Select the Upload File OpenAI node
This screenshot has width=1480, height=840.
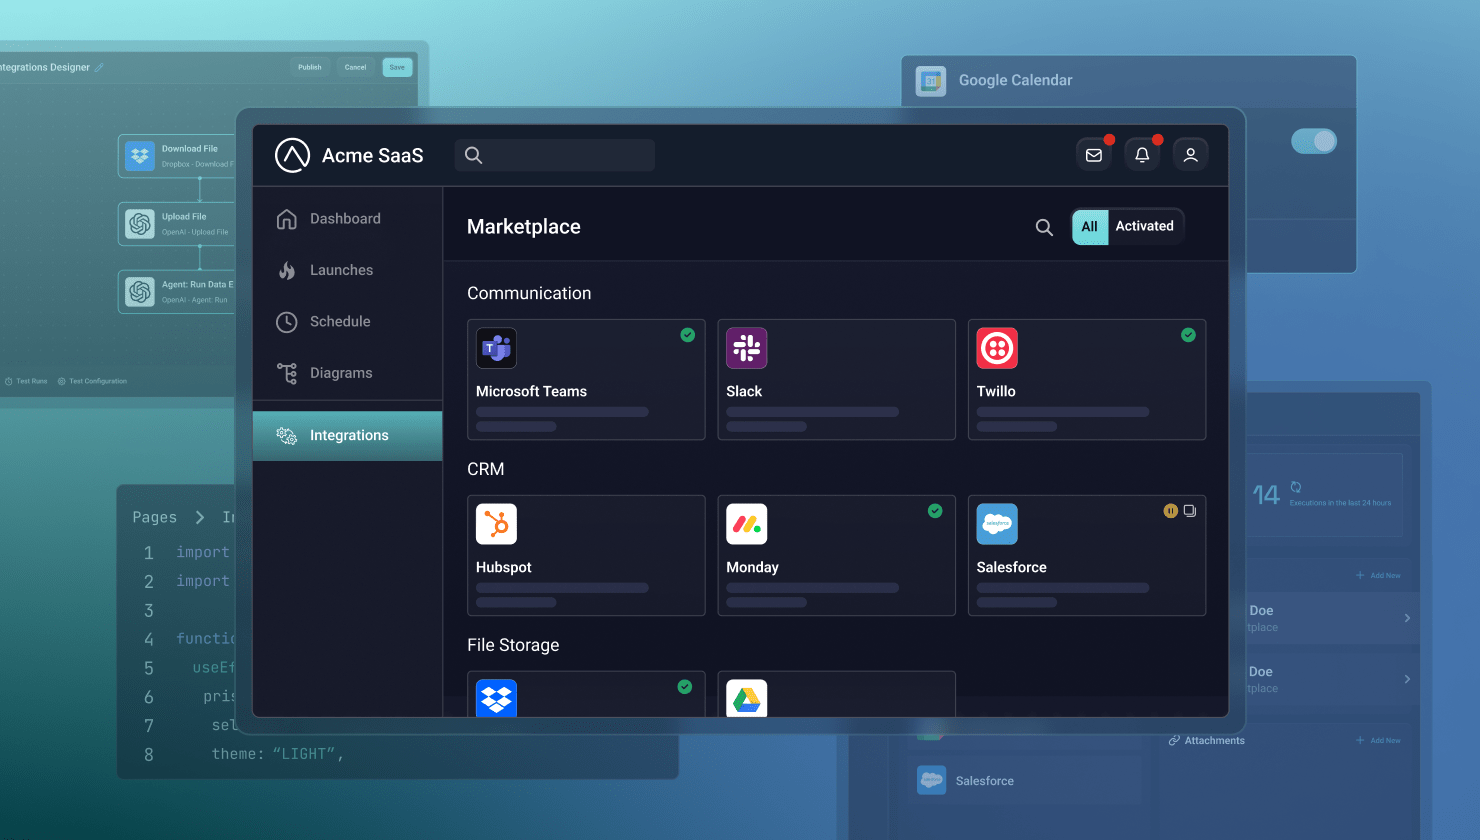(x=177, y=224)
